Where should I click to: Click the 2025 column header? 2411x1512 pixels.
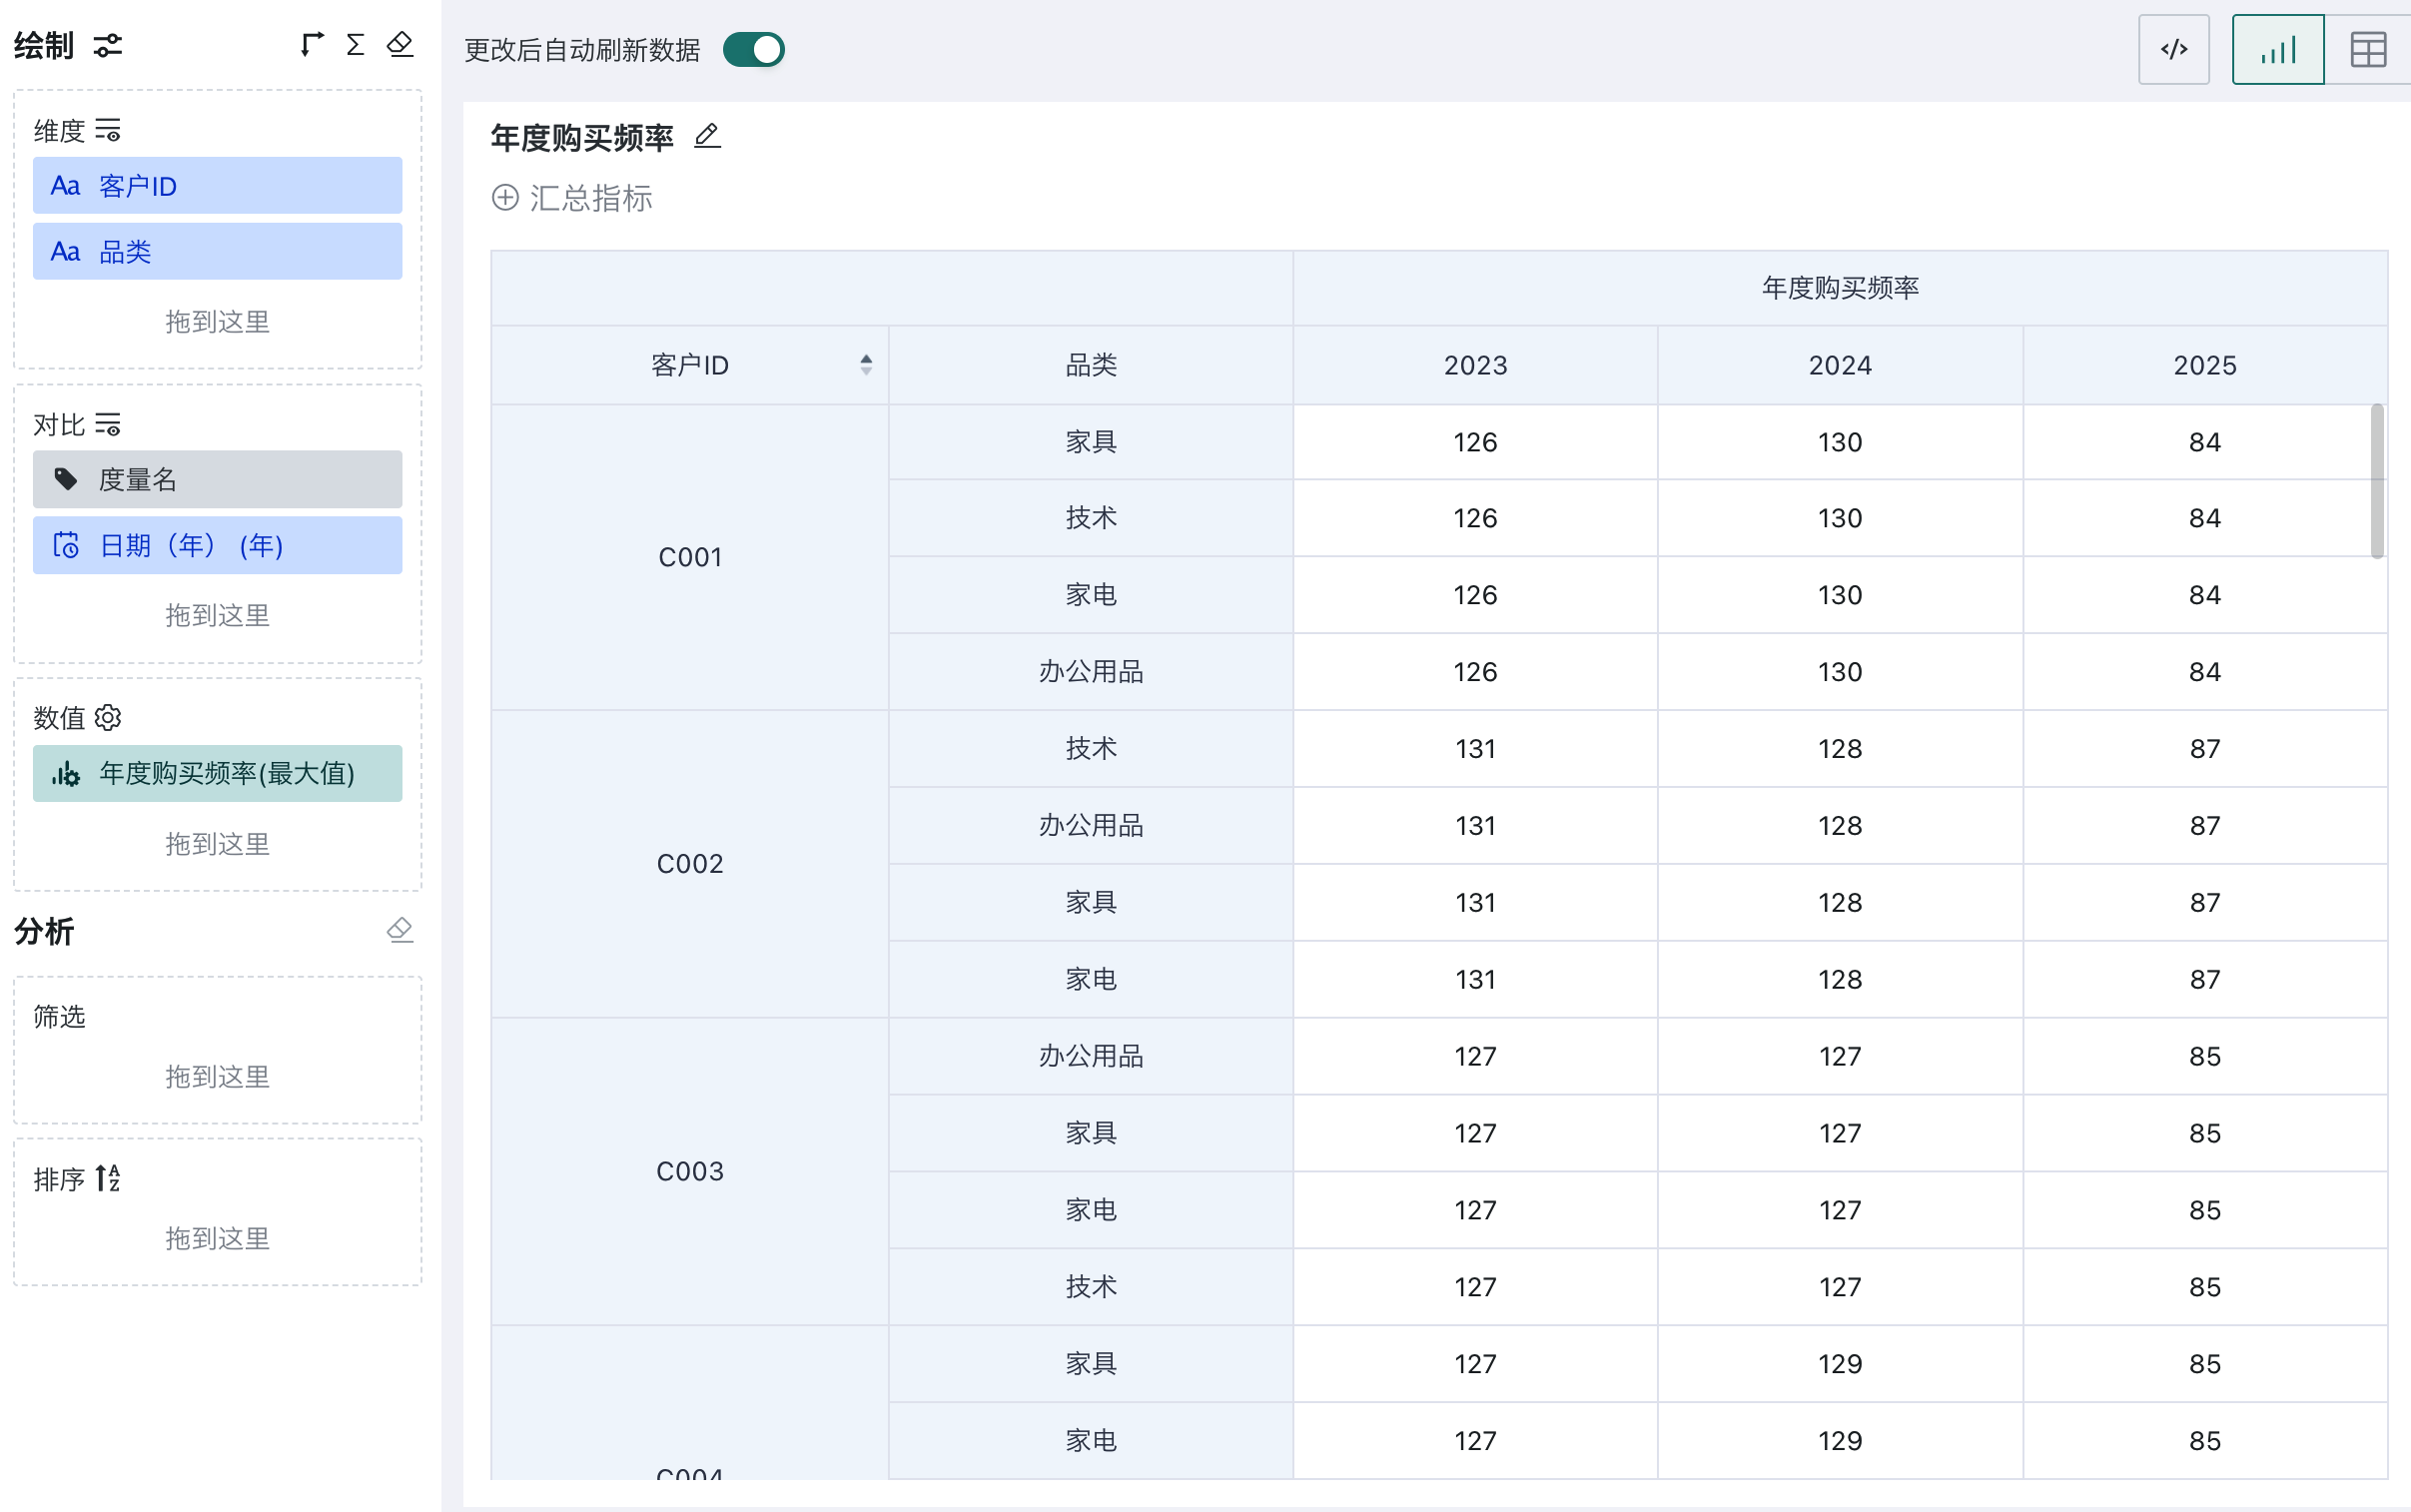2205,365
